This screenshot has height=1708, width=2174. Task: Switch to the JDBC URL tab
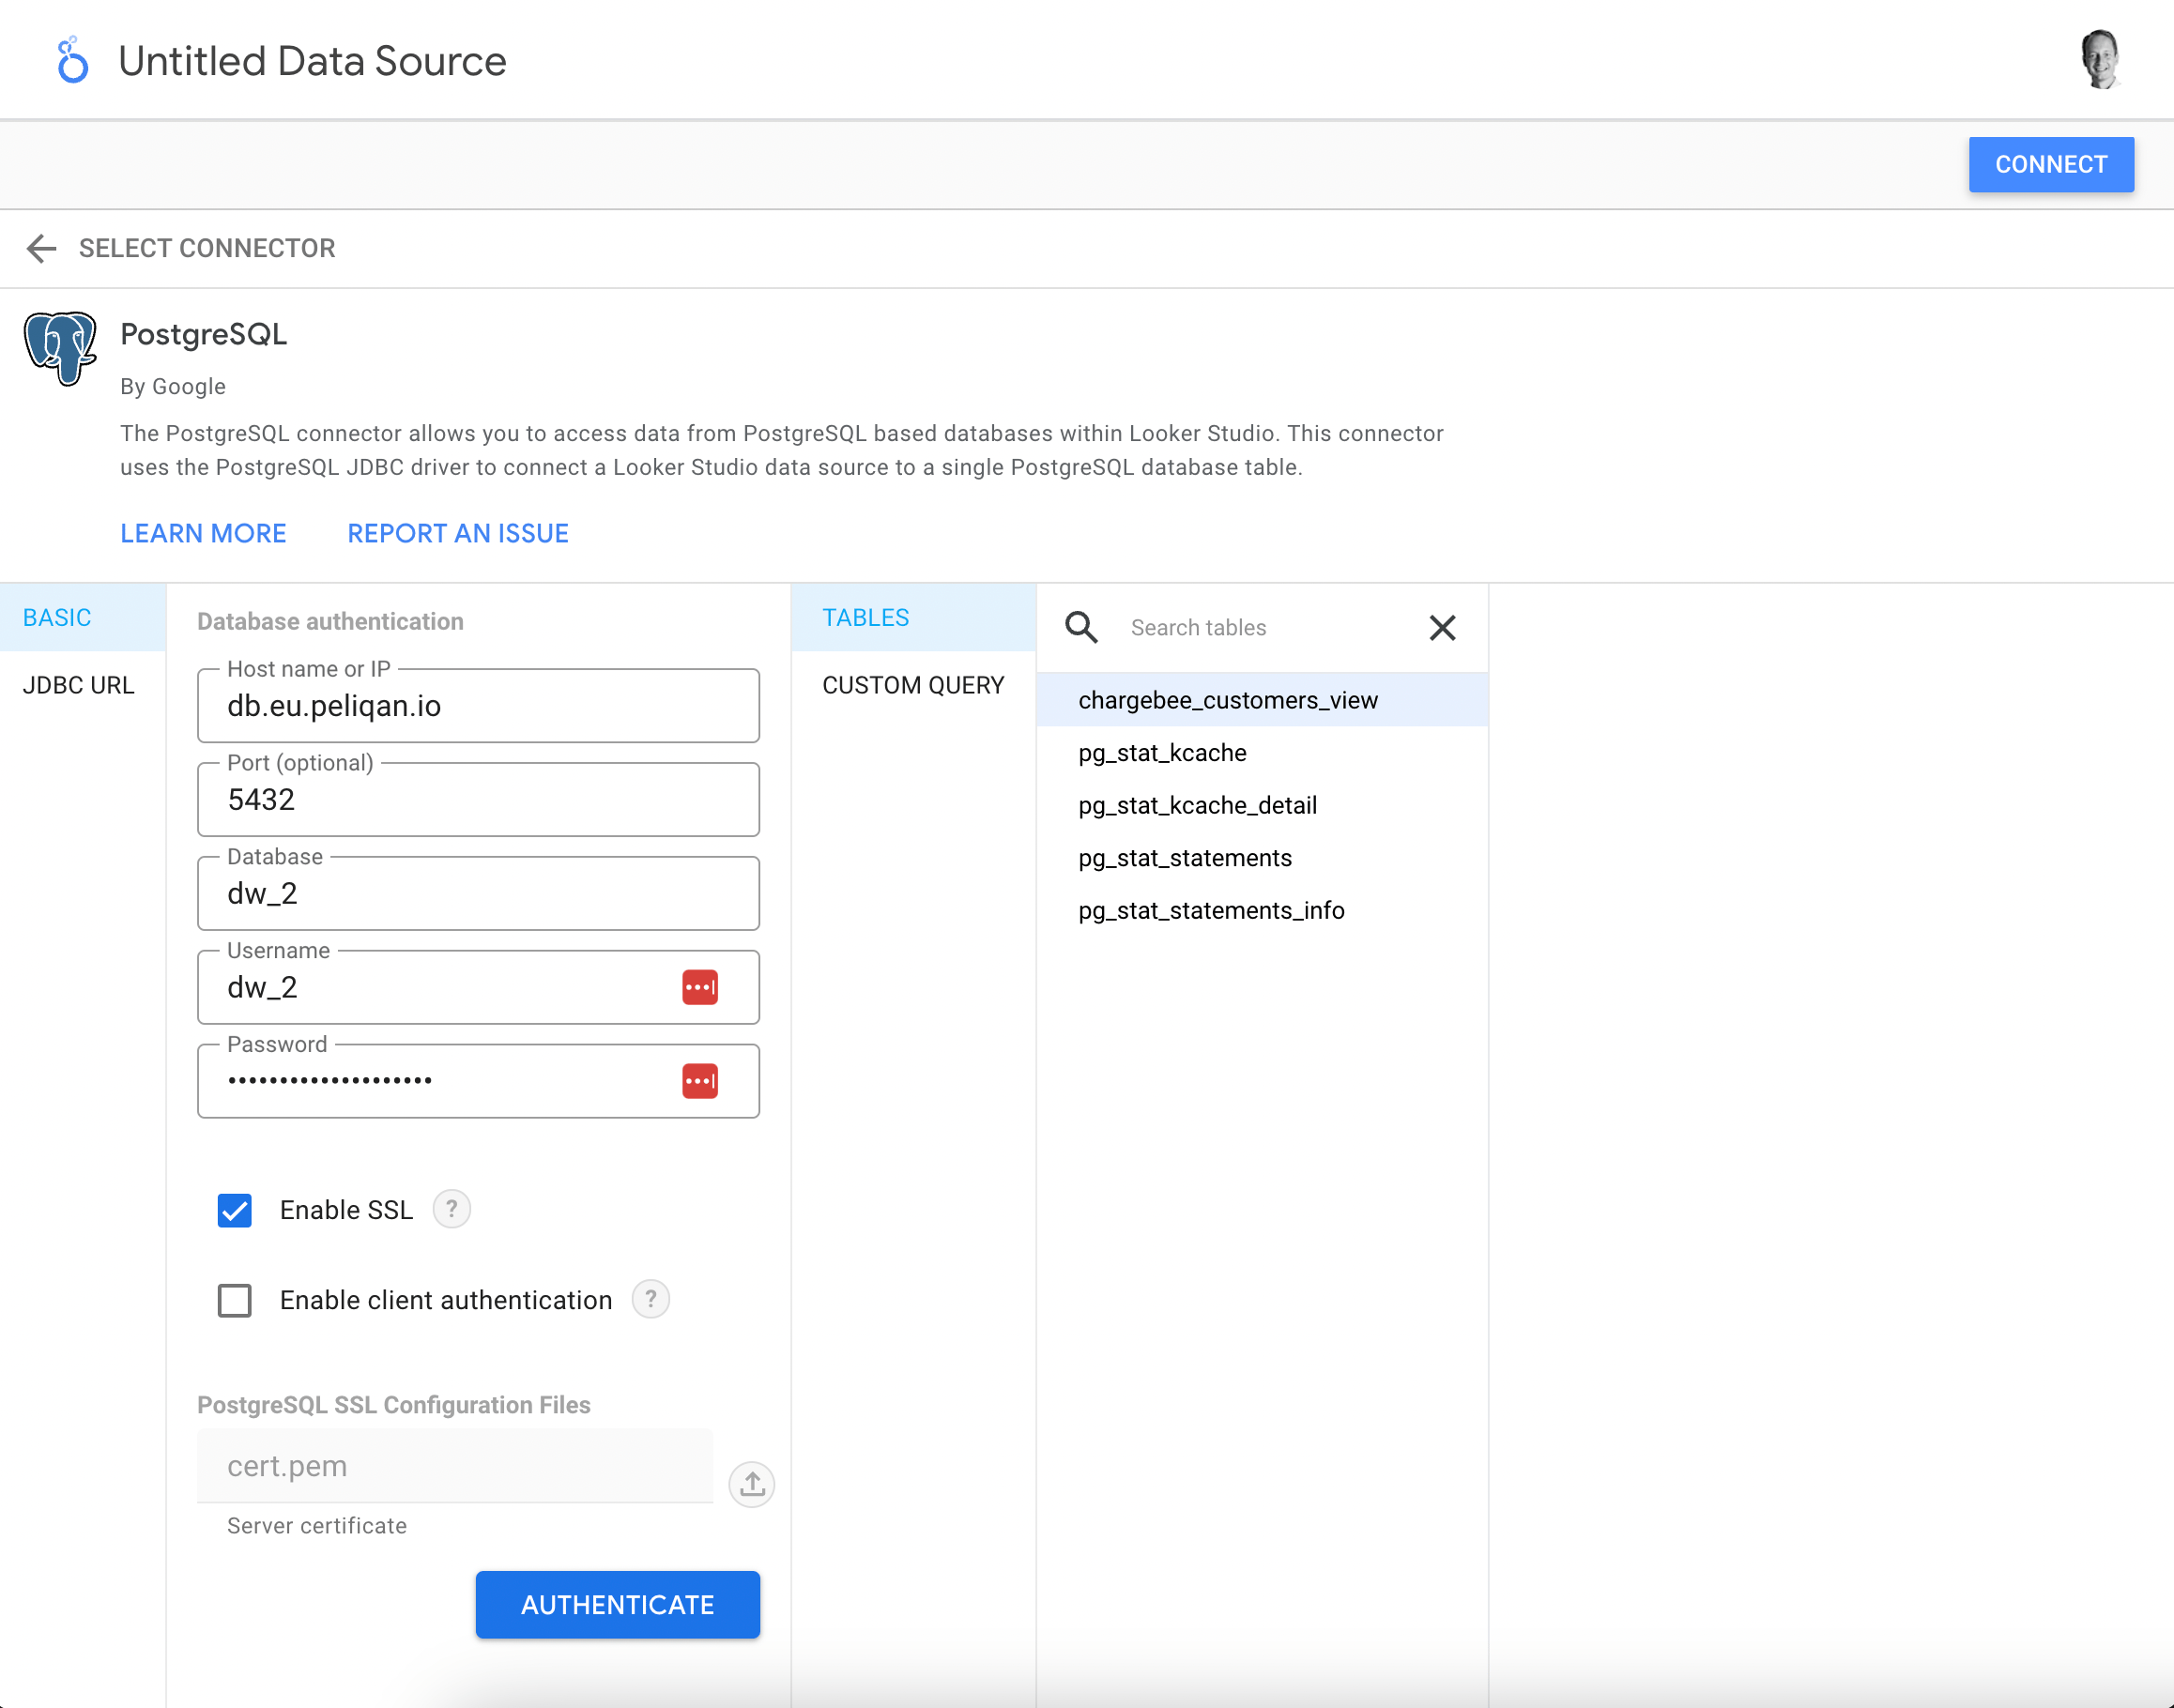pyautogui.click(x=82, y=685)
